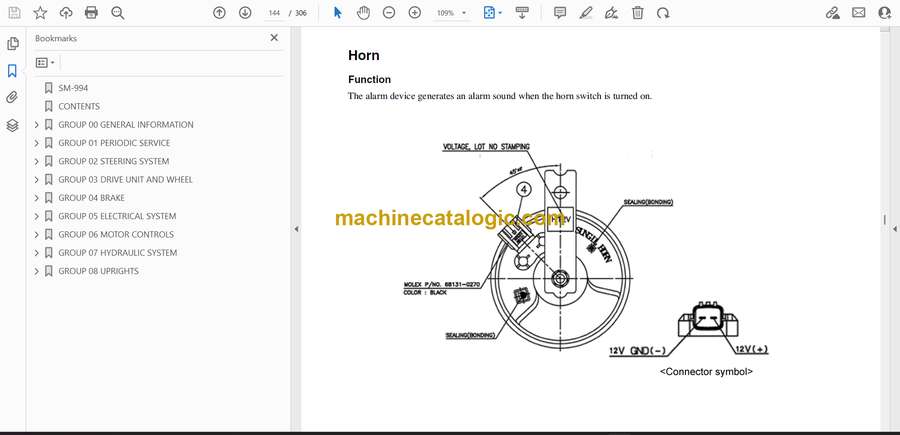Image resolution: width=900 pixels, height=435 pixels.
Task: Toggle the attachments paperclip panel
Action: click(12, 98)
